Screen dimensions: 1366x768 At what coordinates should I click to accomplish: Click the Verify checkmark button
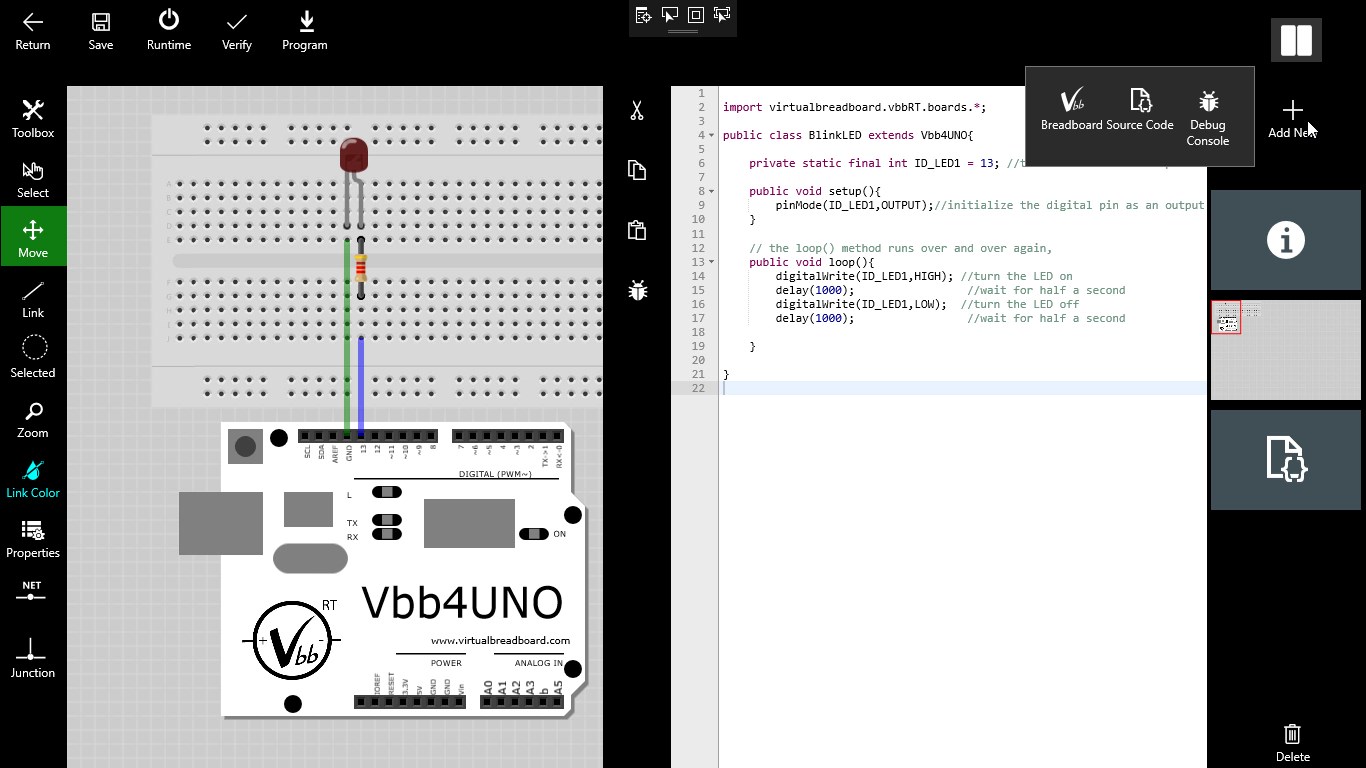(x=236, y=30)
